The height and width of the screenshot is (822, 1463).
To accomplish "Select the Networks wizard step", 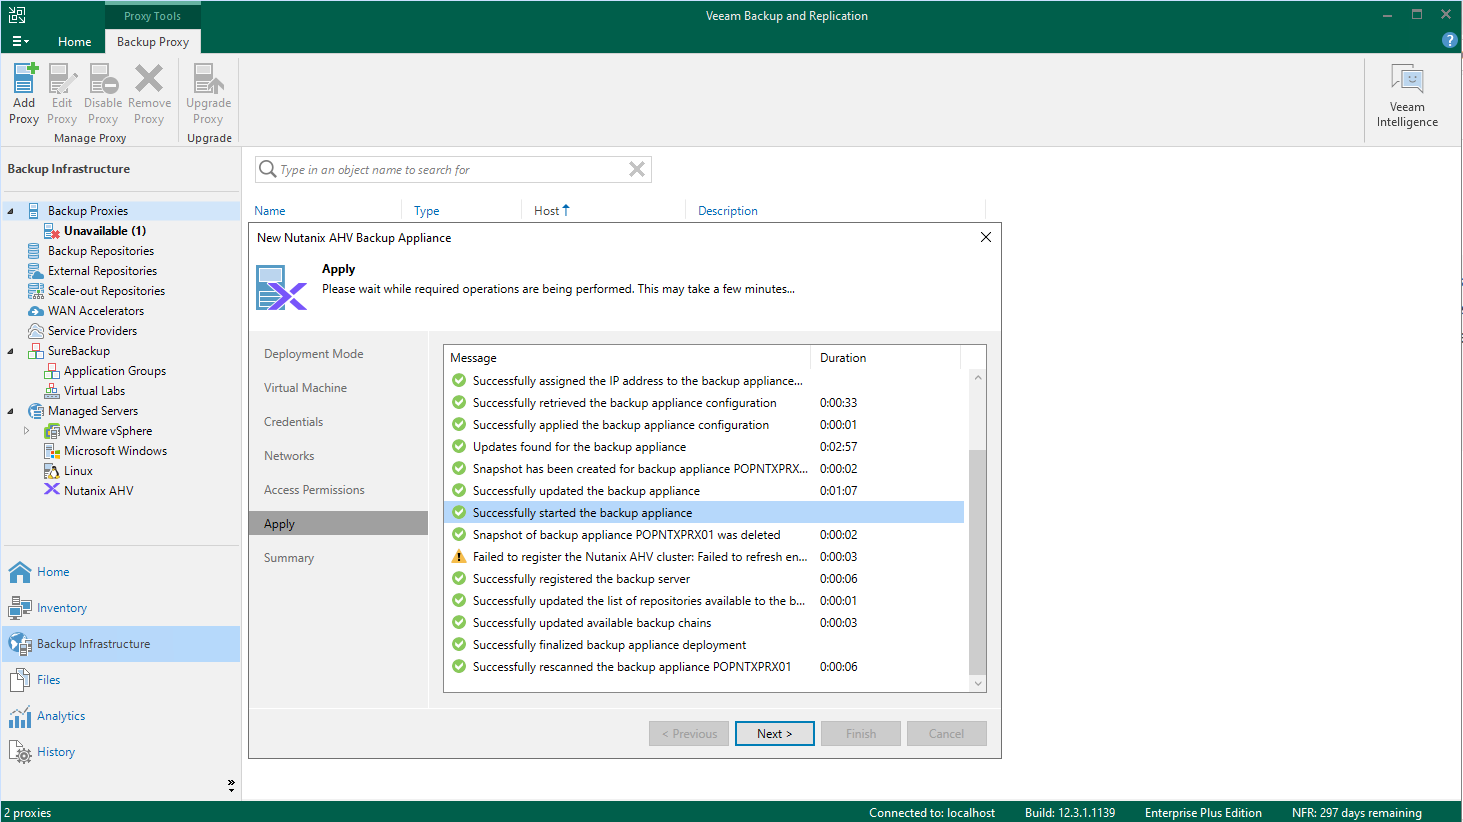I will click(289, 456).
